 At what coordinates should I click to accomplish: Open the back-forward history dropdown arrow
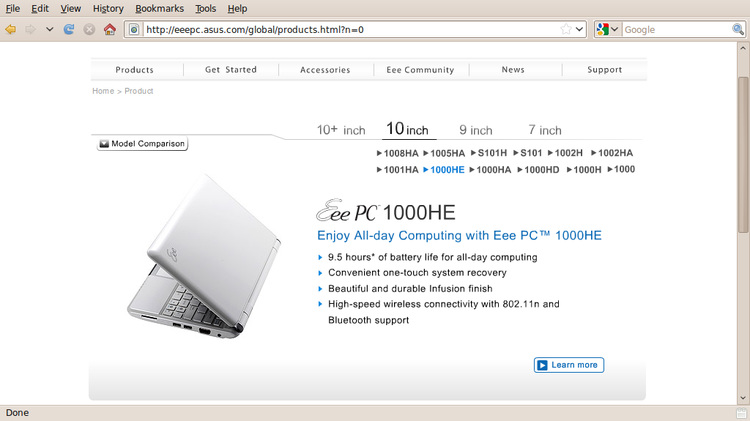coord(49,30)
